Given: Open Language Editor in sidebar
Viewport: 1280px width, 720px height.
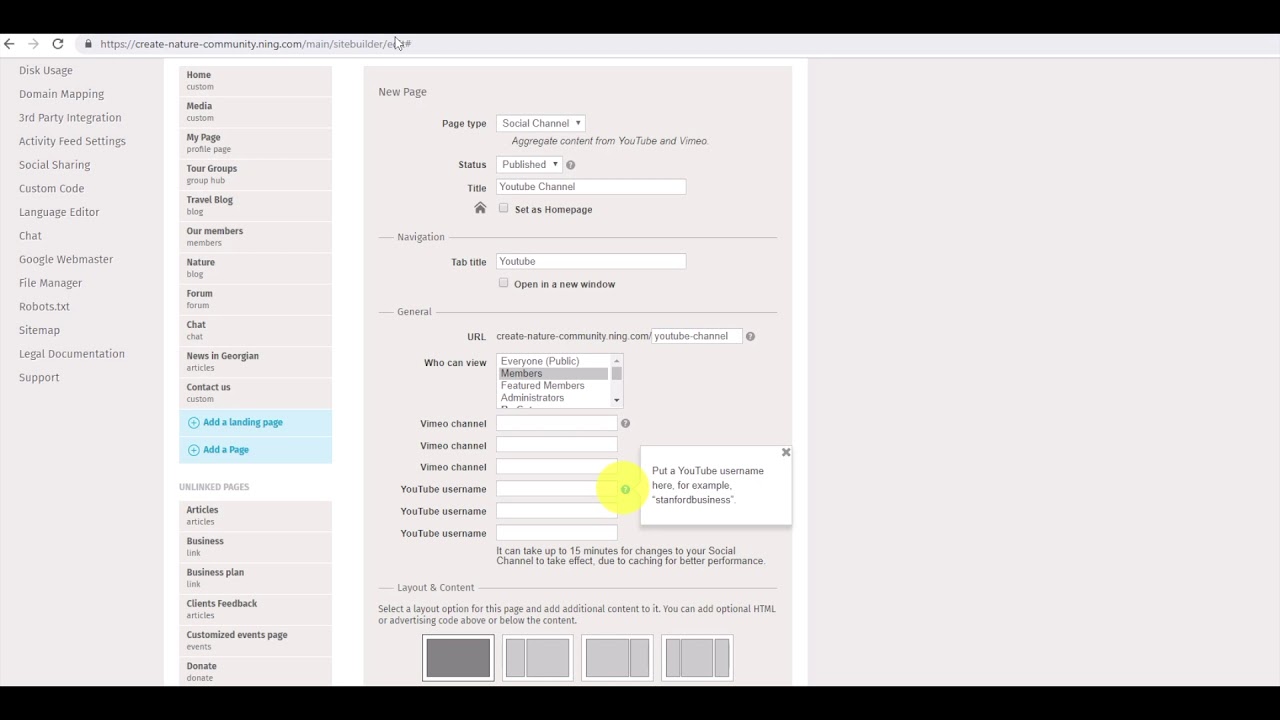Looking at the screenshot, I should click(x=59, y=212).
